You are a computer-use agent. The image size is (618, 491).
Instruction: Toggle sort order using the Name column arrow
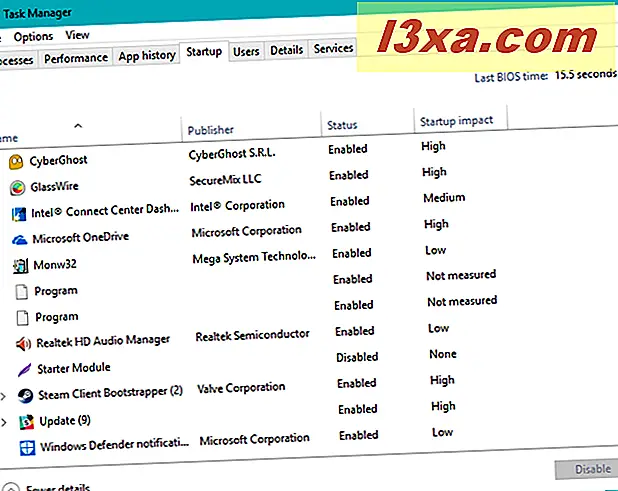[x=78, y=126]
